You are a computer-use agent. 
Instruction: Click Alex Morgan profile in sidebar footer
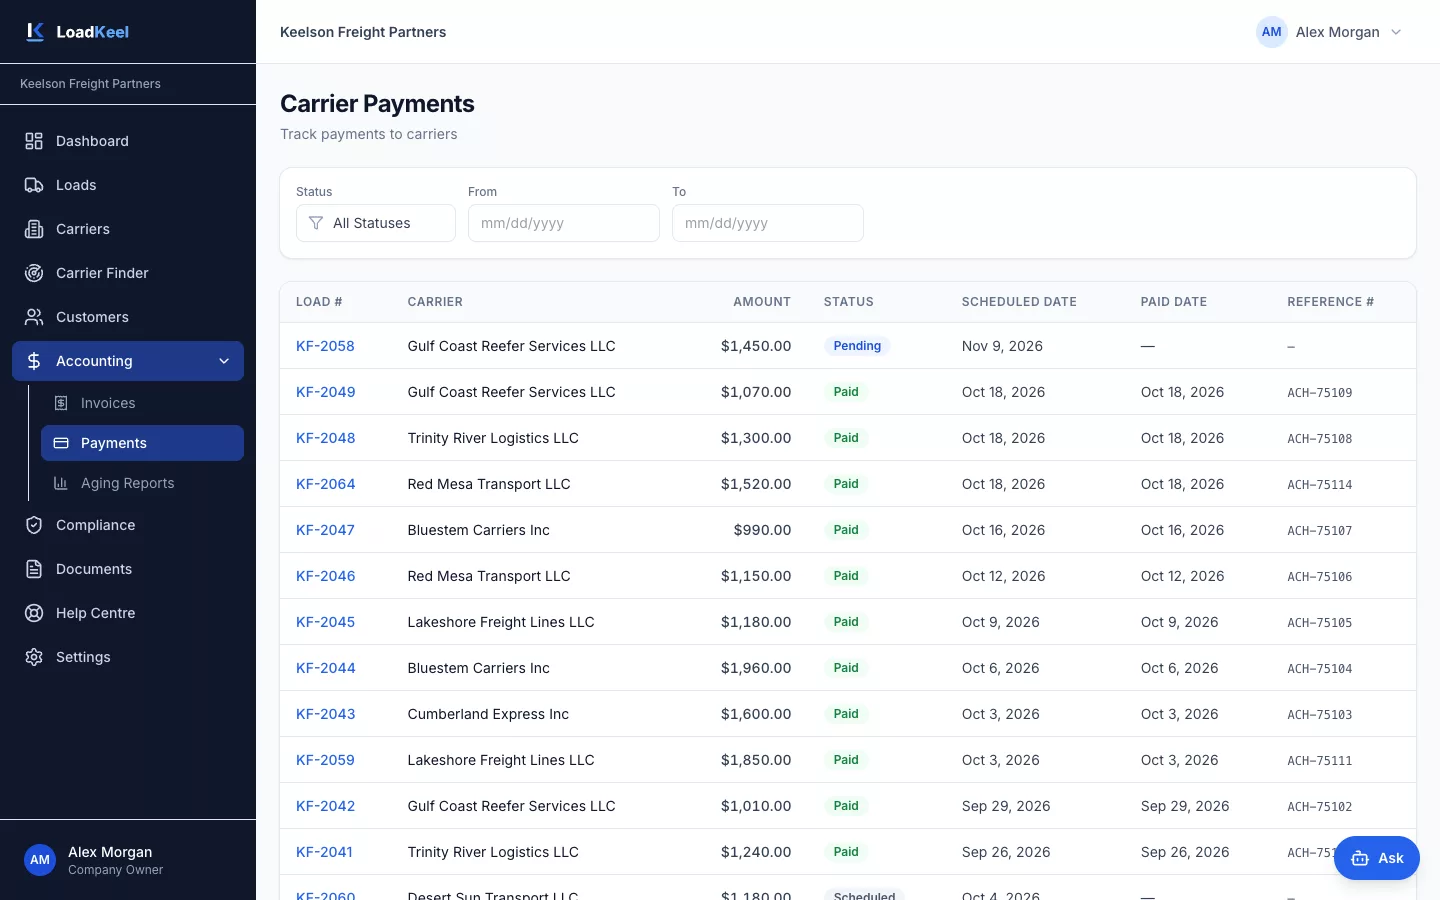coord(128,860)
